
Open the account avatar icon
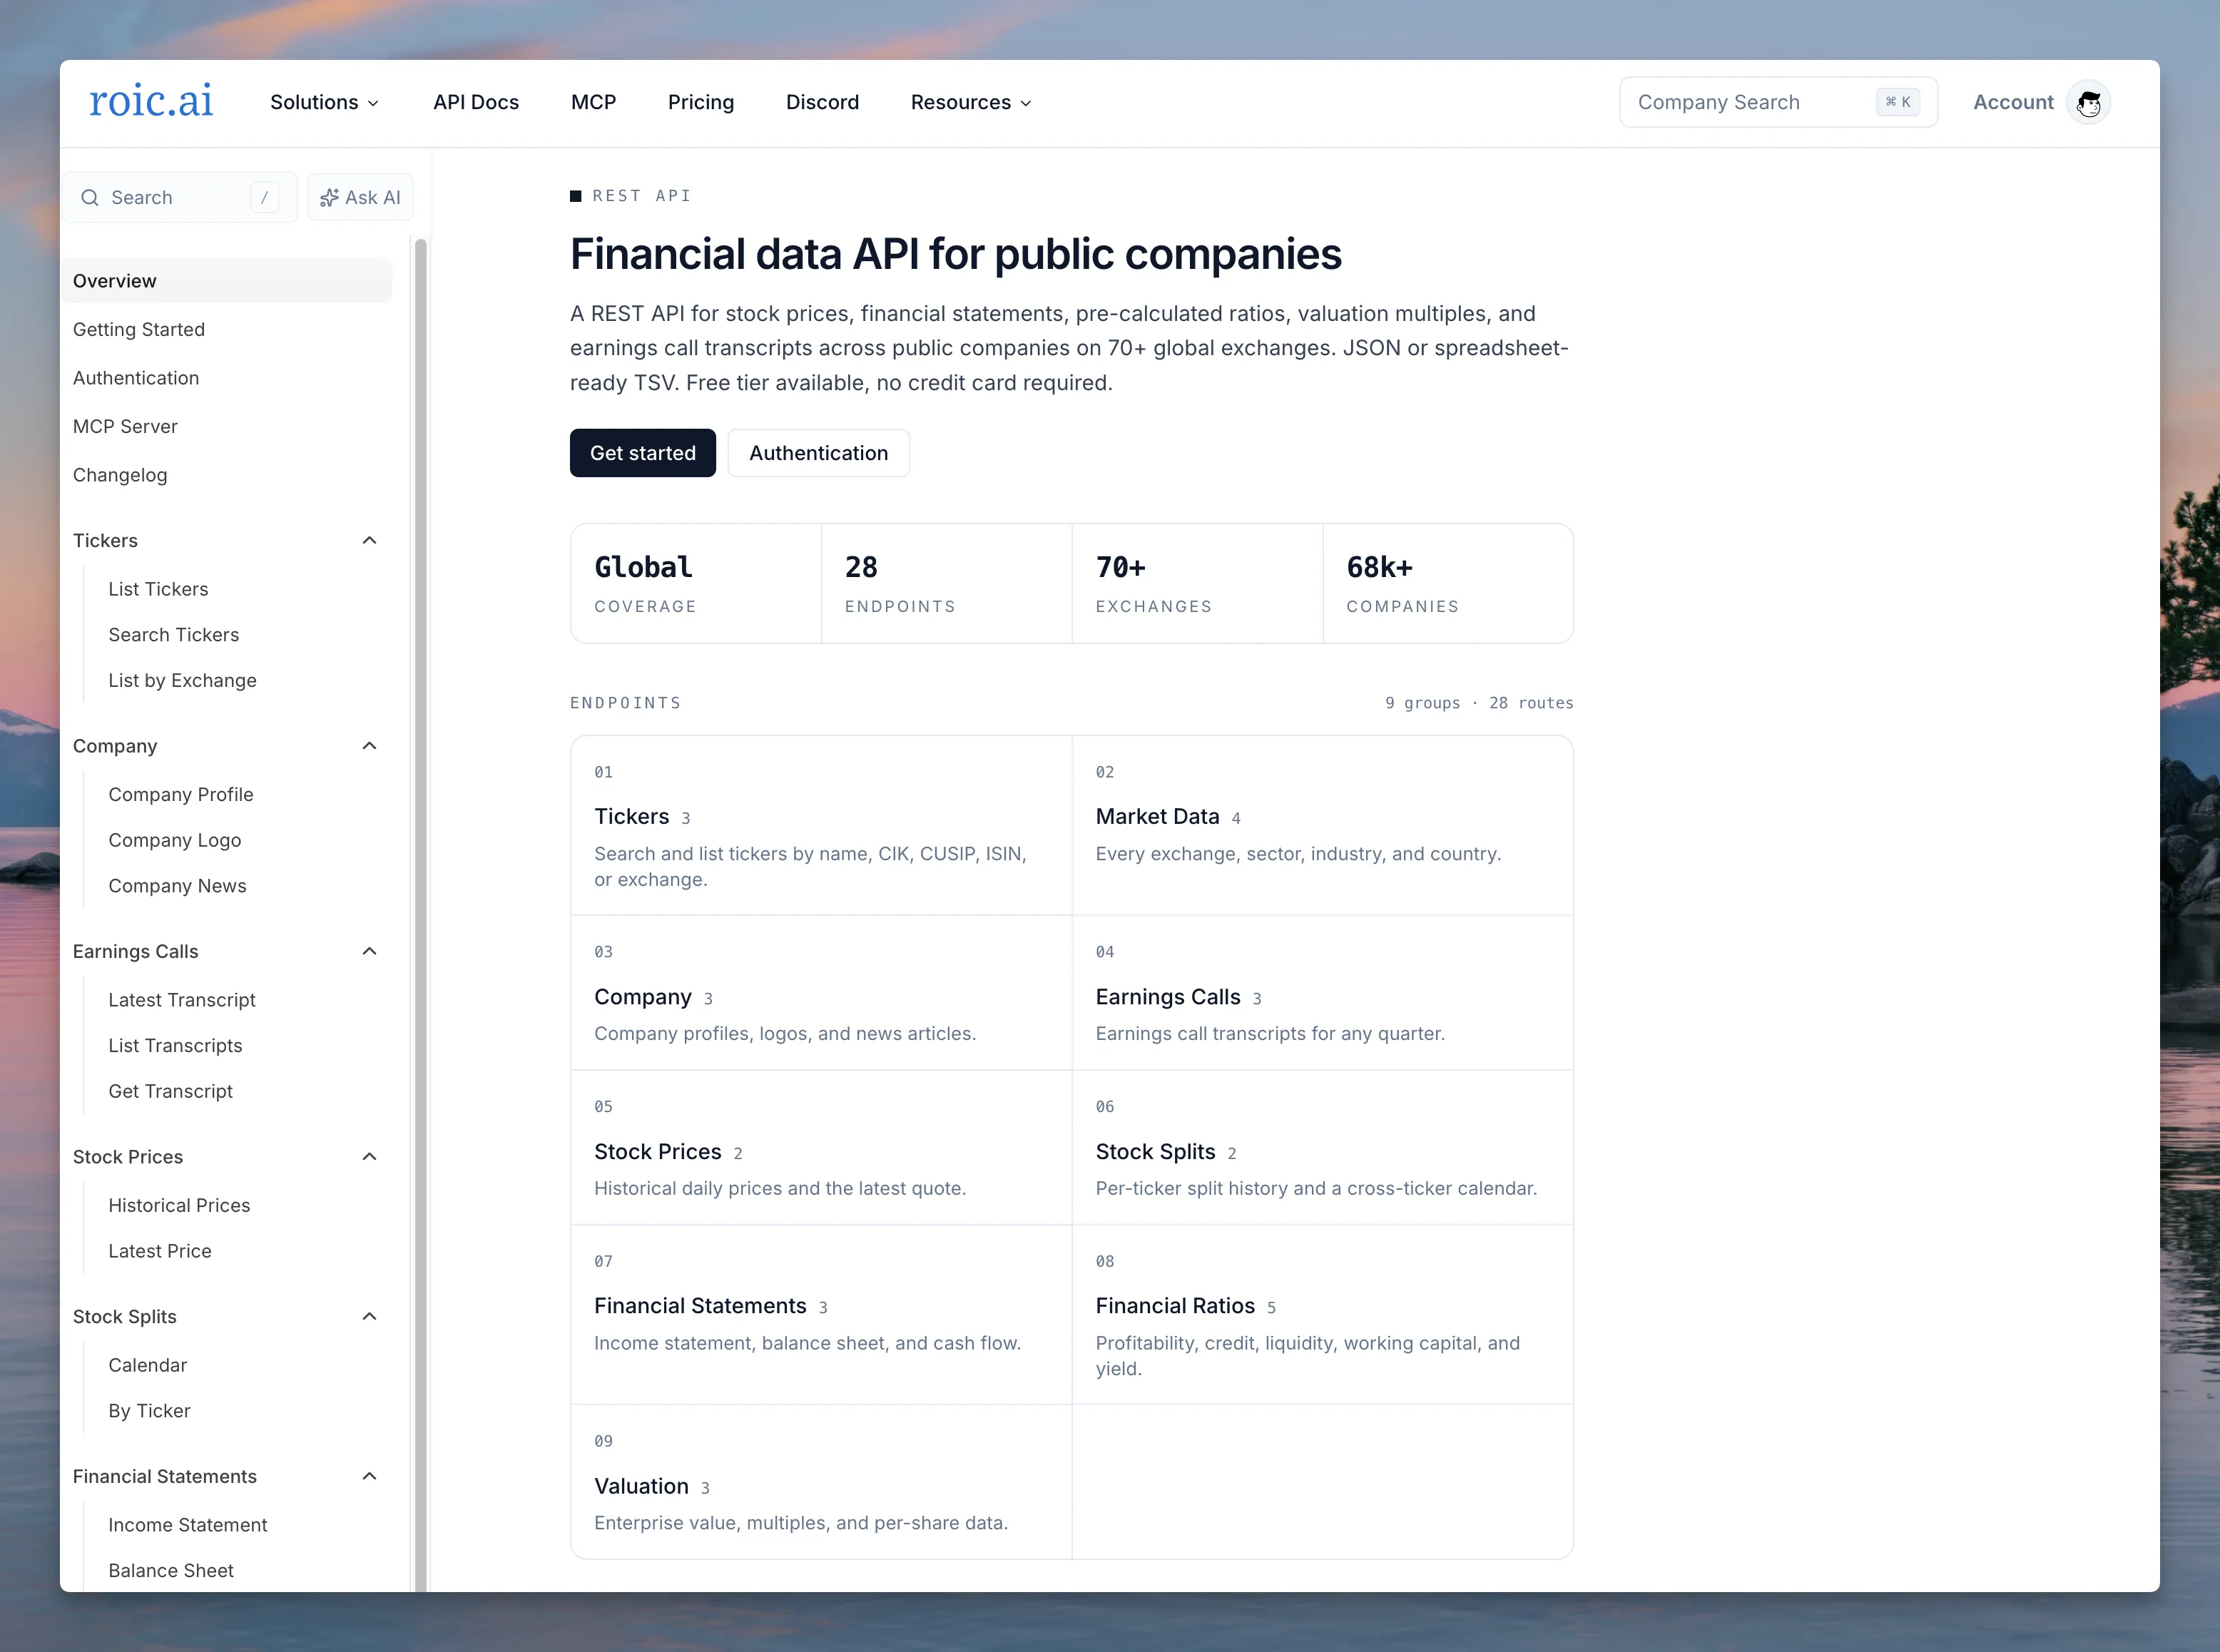coord(2089,102)
